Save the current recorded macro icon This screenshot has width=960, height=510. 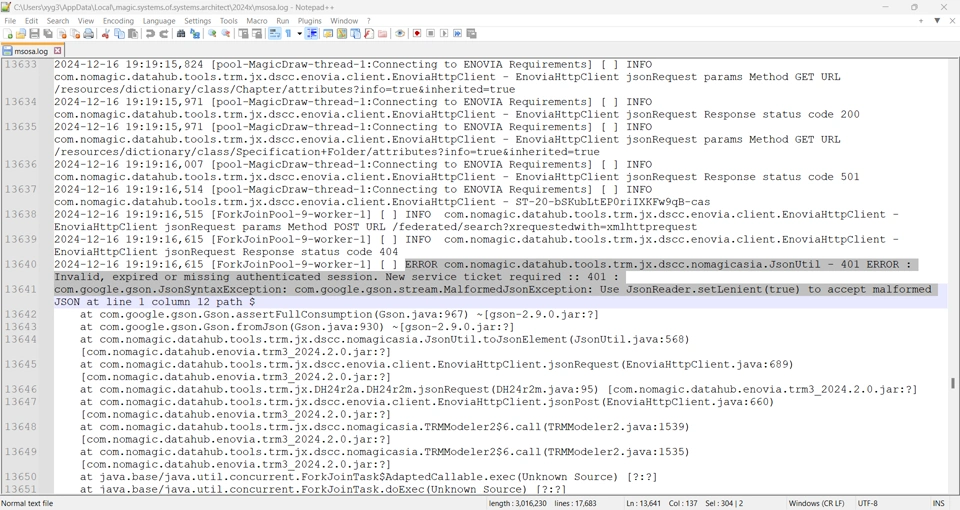tap(471, 34)
